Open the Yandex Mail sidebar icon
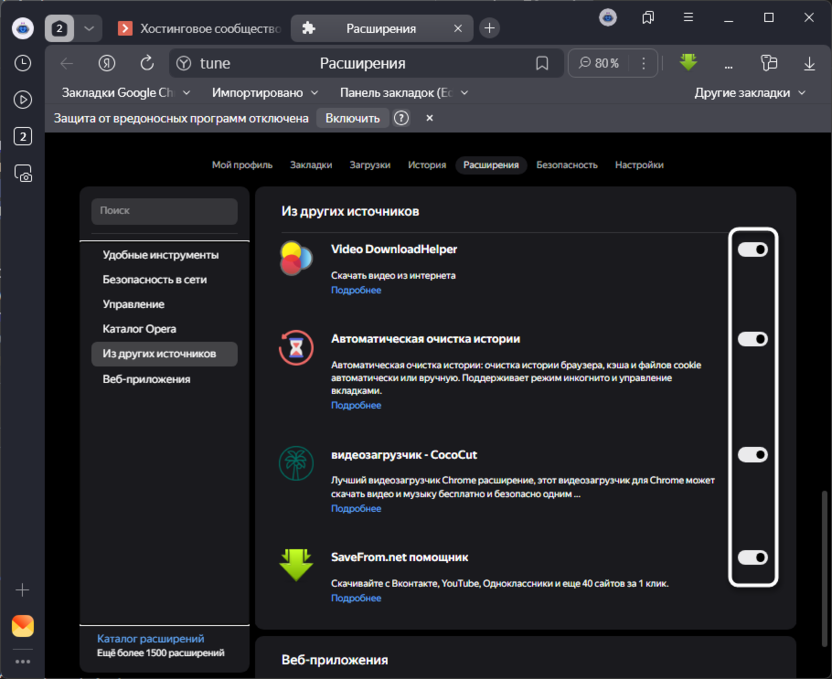Image resolution: width=832 pixels, height=679 pixels. 23,626
